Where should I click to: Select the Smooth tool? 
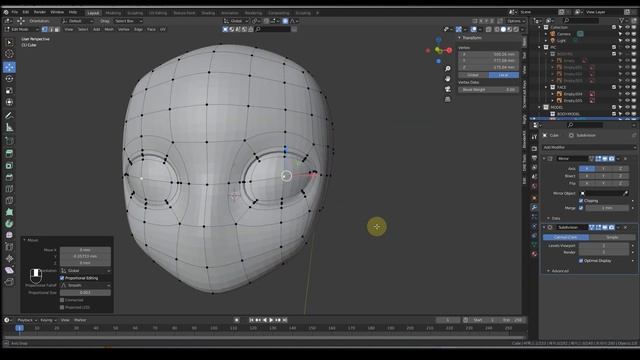click(9, 235)
